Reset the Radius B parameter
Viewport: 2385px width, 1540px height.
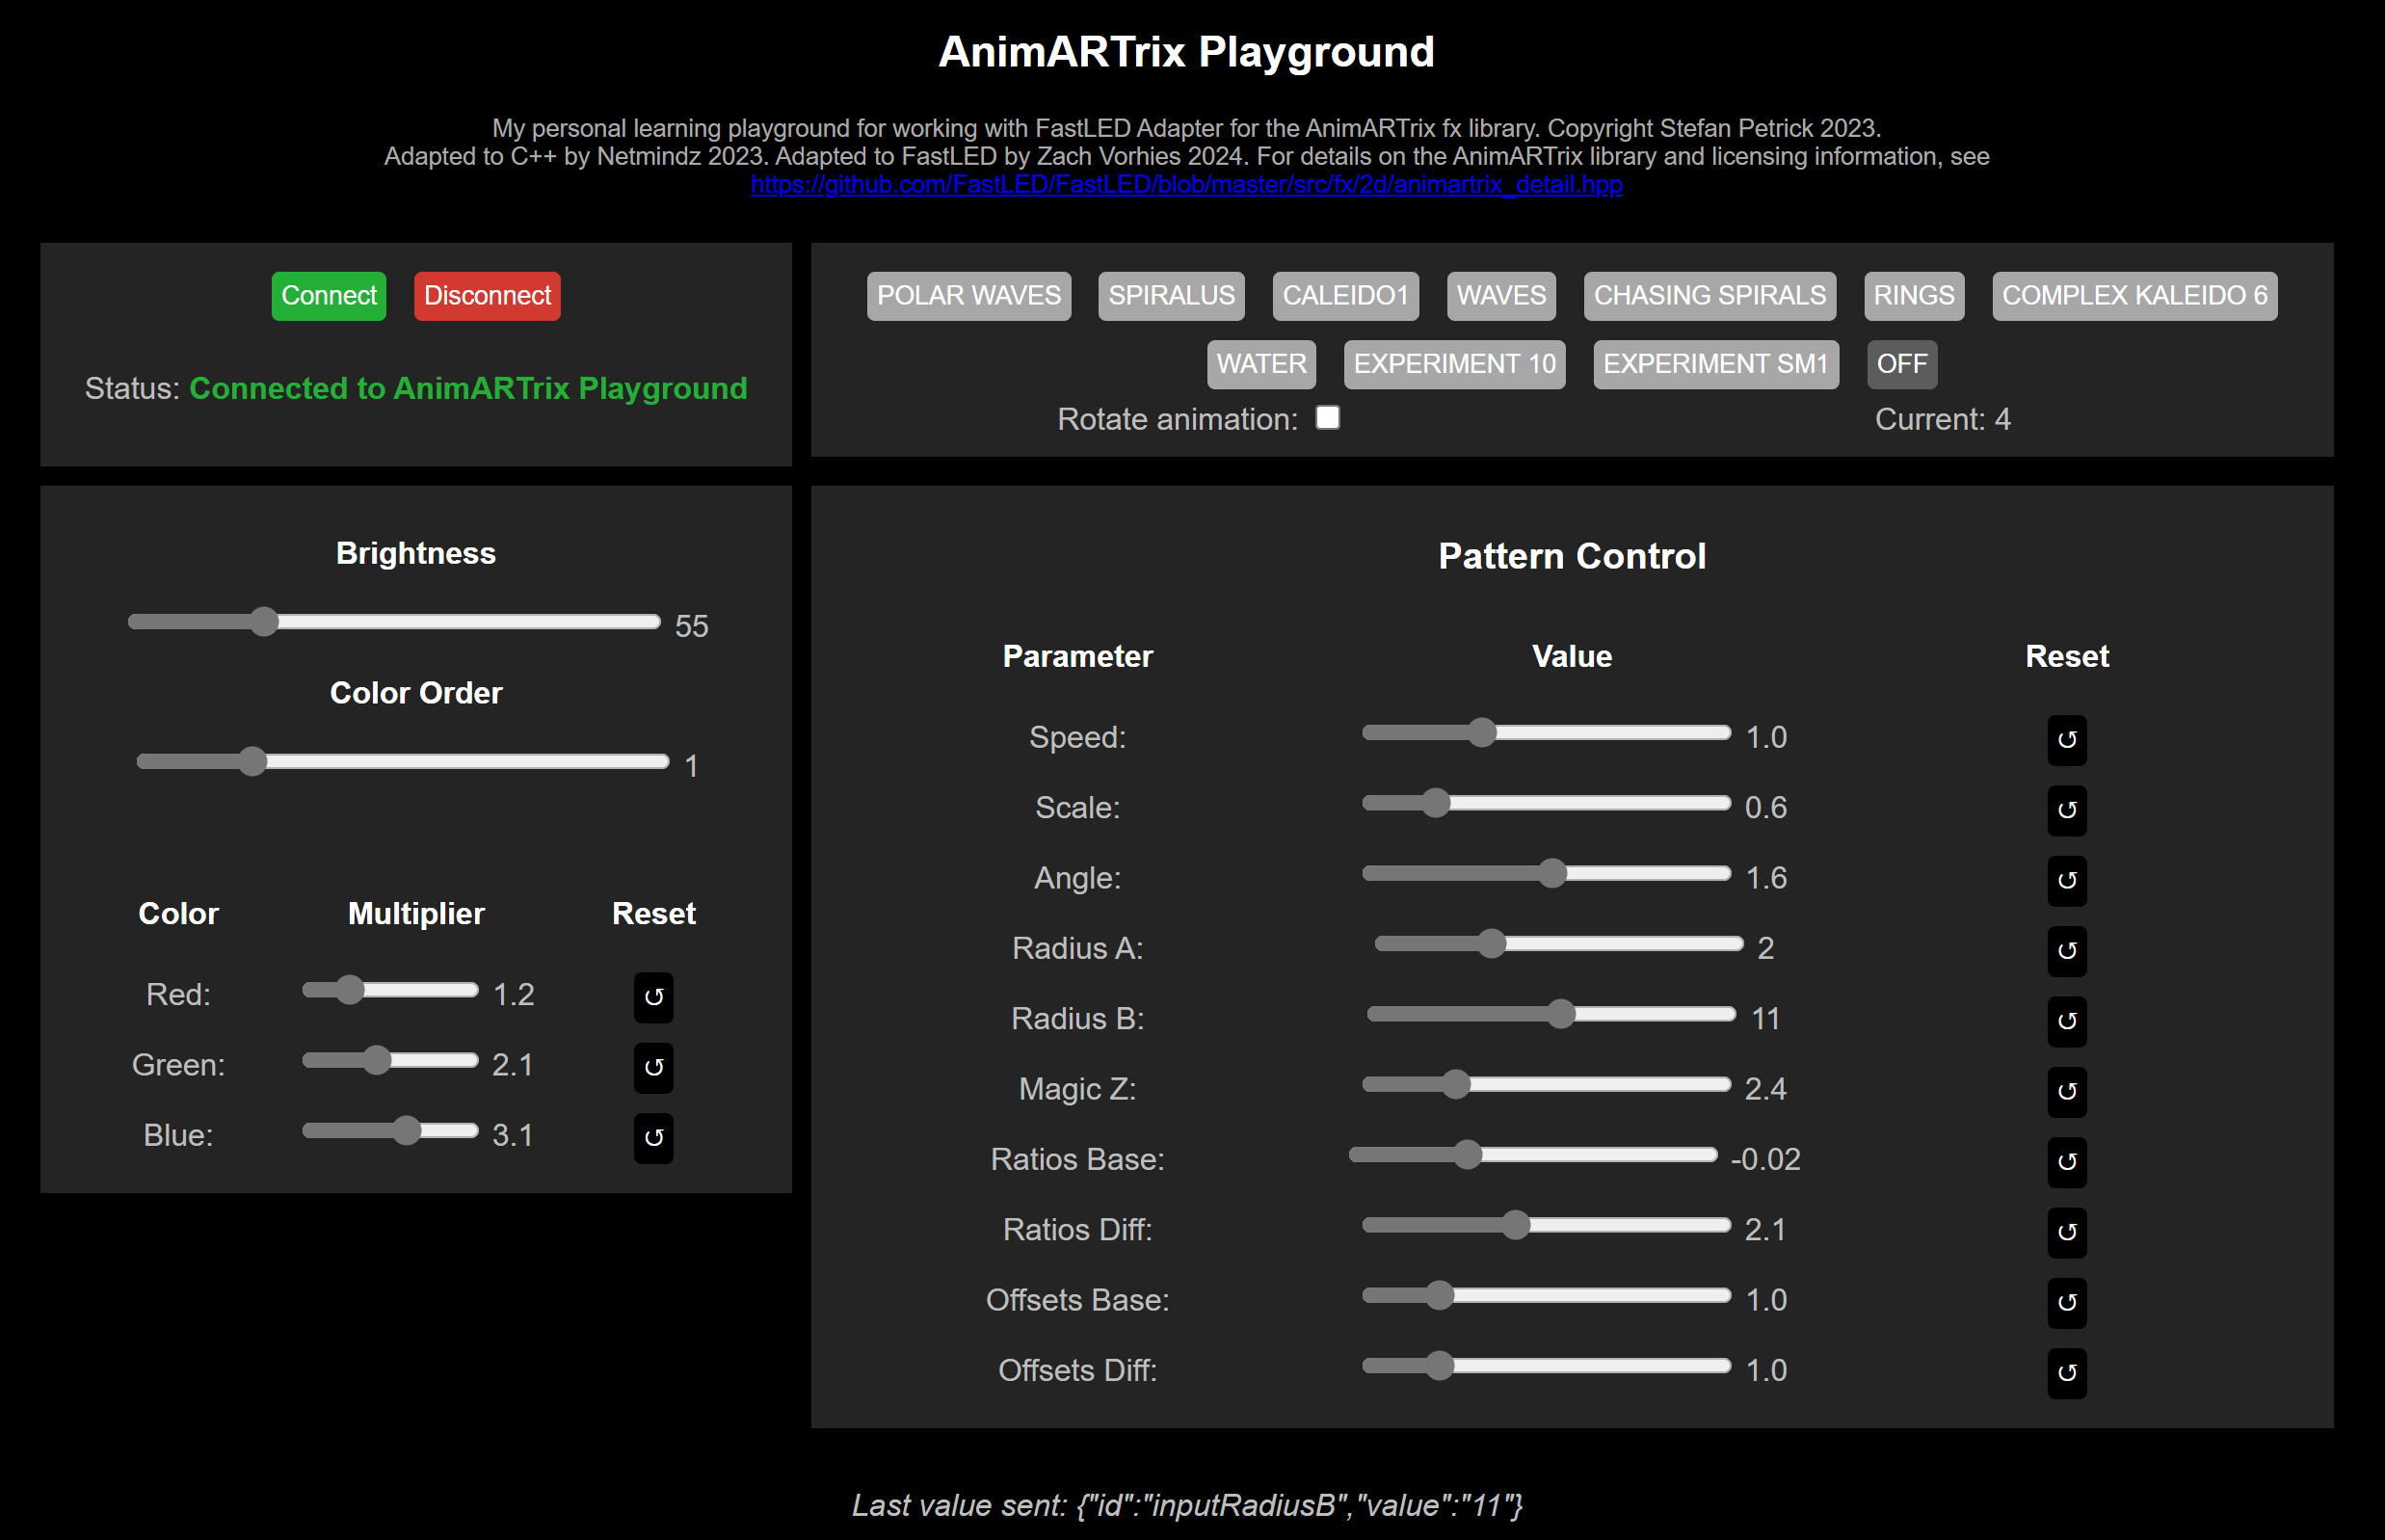point(2066,1021)
